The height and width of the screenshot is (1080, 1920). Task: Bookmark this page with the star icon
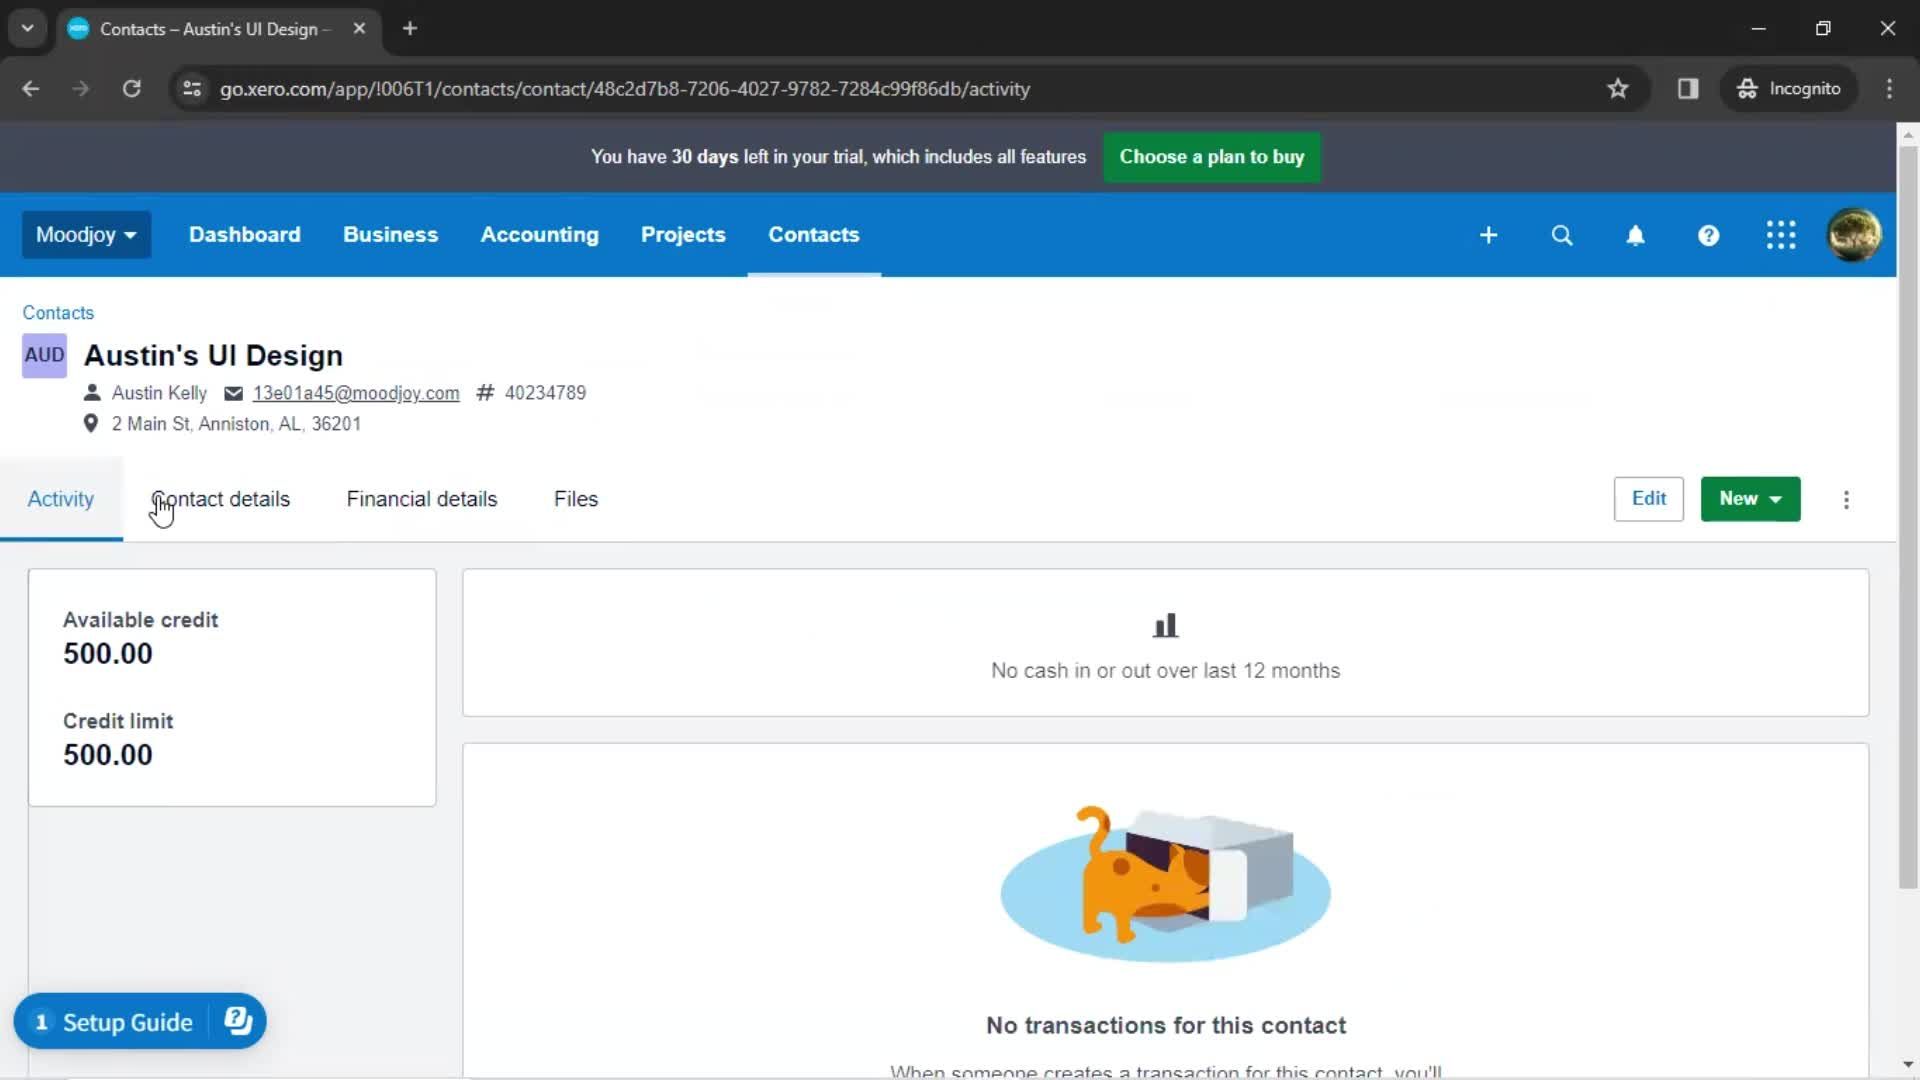(x=1617, y=89)
